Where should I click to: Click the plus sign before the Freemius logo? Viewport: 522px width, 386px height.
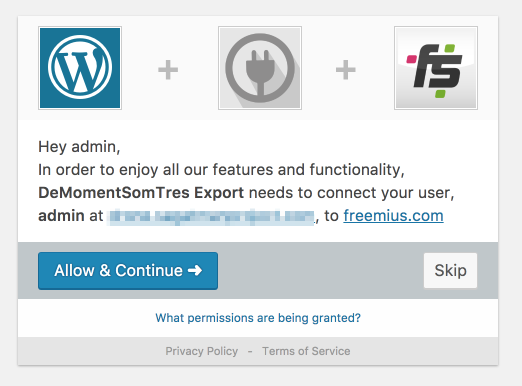click(x=346, y=70)
